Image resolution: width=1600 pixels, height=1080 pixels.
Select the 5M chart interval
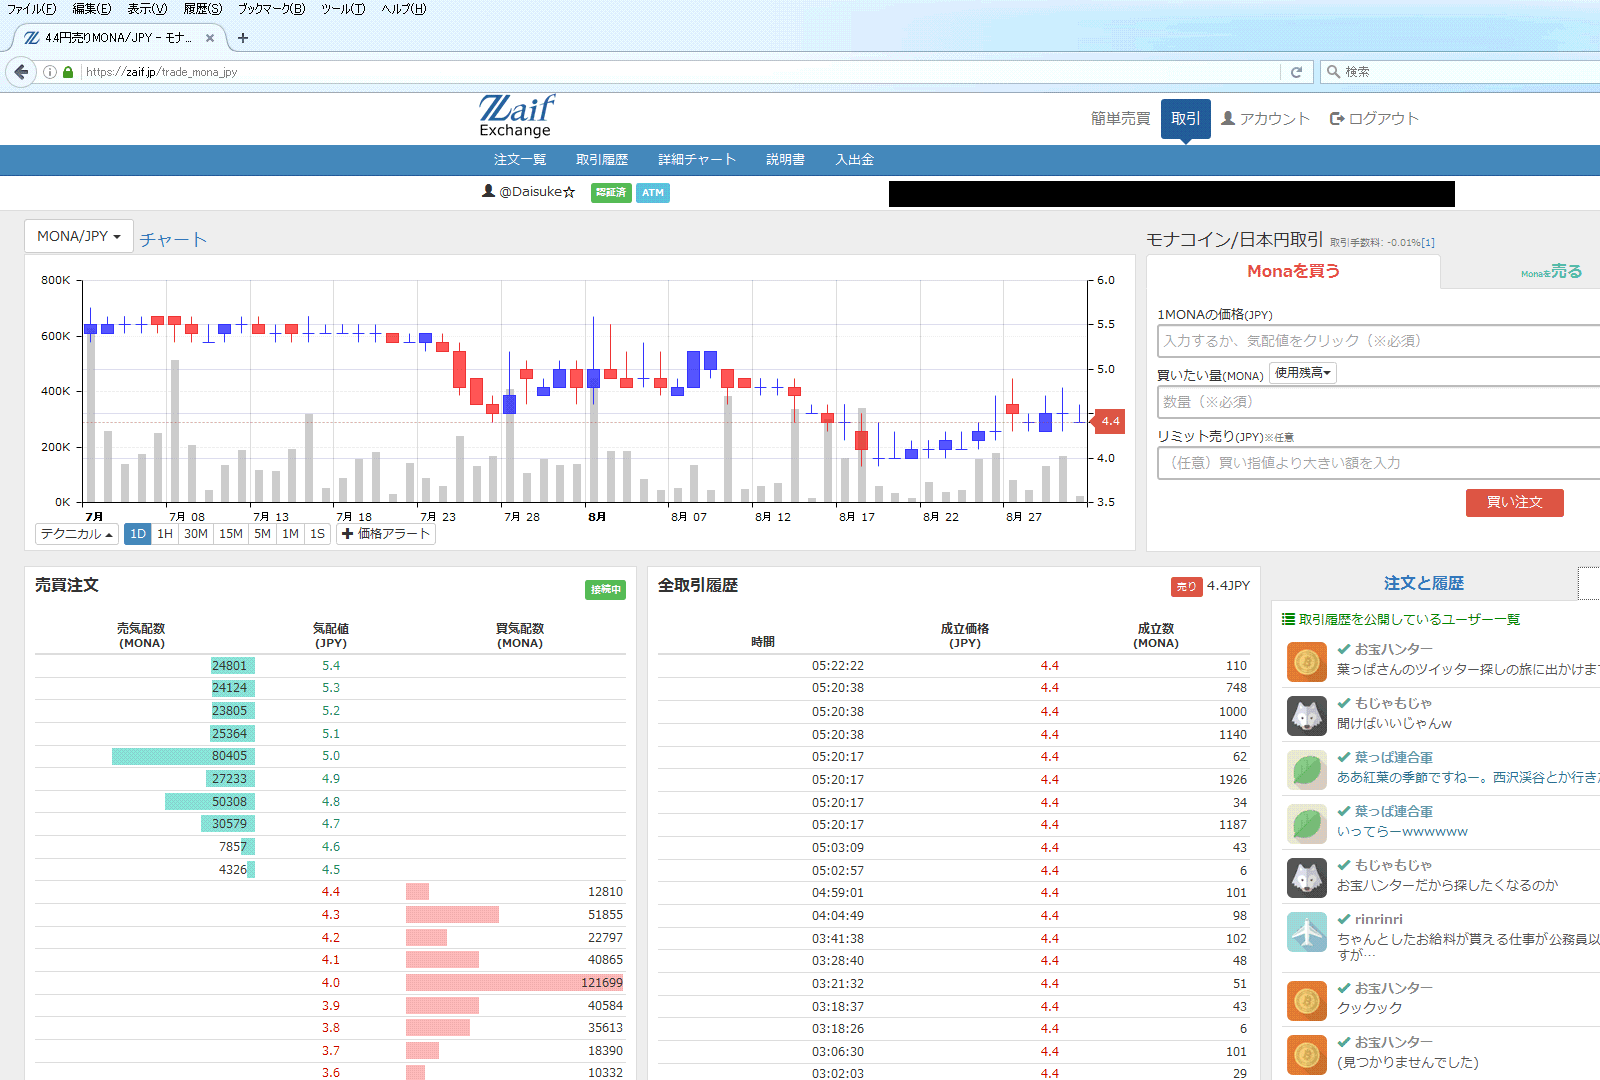point(262,534)
